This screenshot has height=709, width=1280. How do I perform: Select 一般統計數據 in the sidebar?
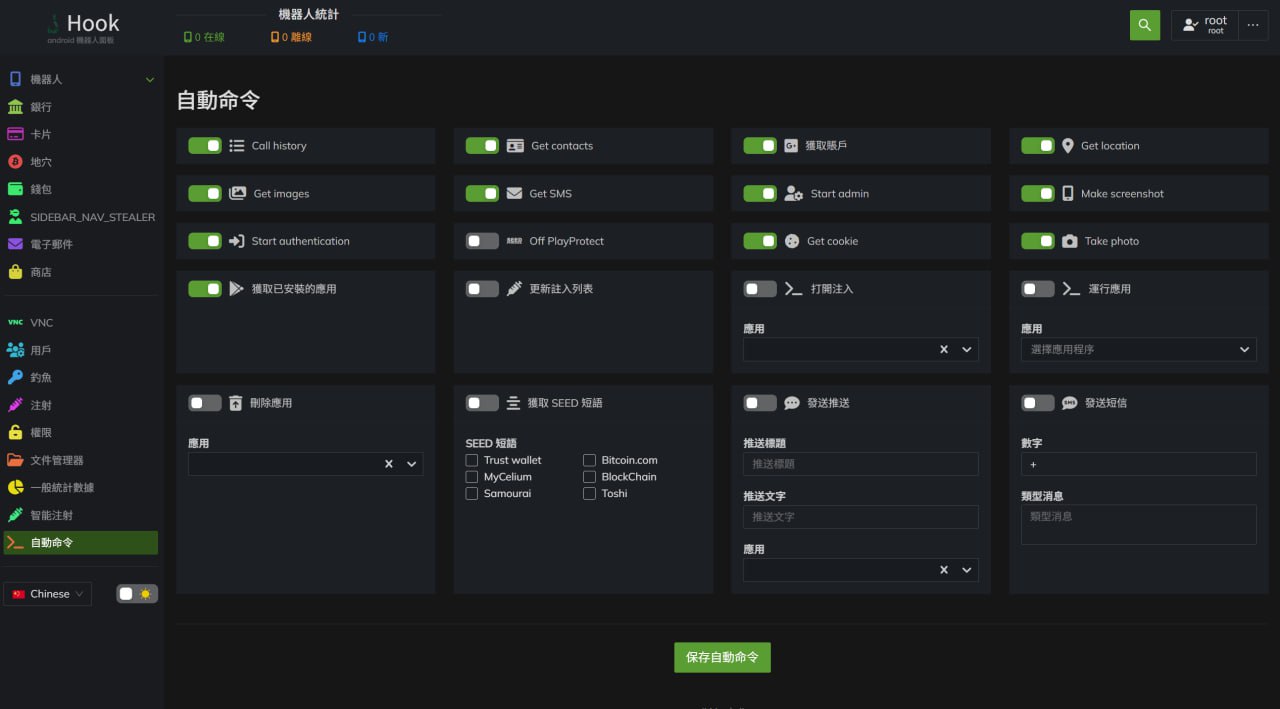pyautogui.click(x=62, y=488)
